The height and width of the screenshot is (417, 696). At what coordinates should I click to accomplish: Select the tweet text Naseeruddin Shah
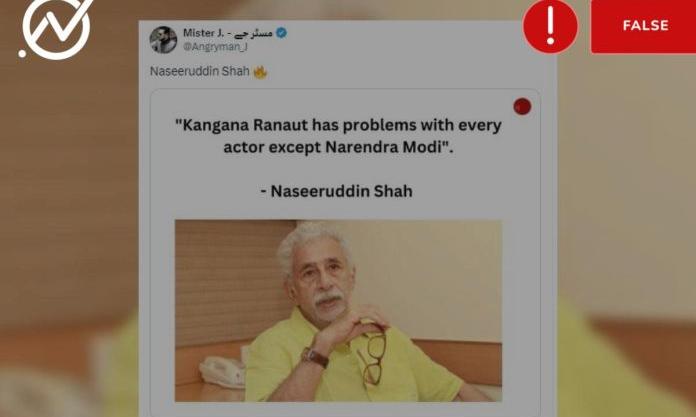[200, 71]
